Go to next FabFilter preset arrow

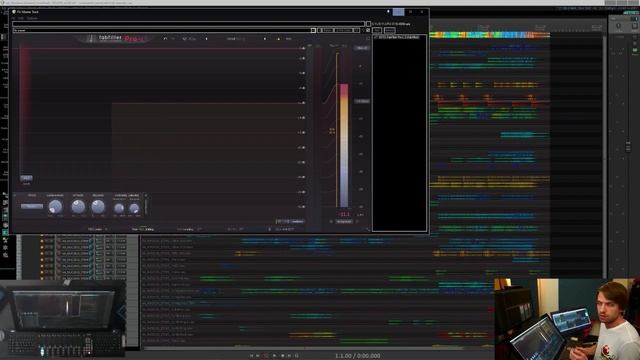[265, 39]
